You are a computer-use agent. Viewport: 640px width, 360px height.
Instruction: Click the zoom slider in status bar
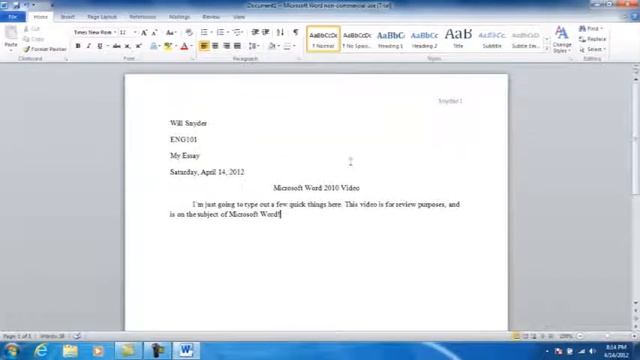606,336
